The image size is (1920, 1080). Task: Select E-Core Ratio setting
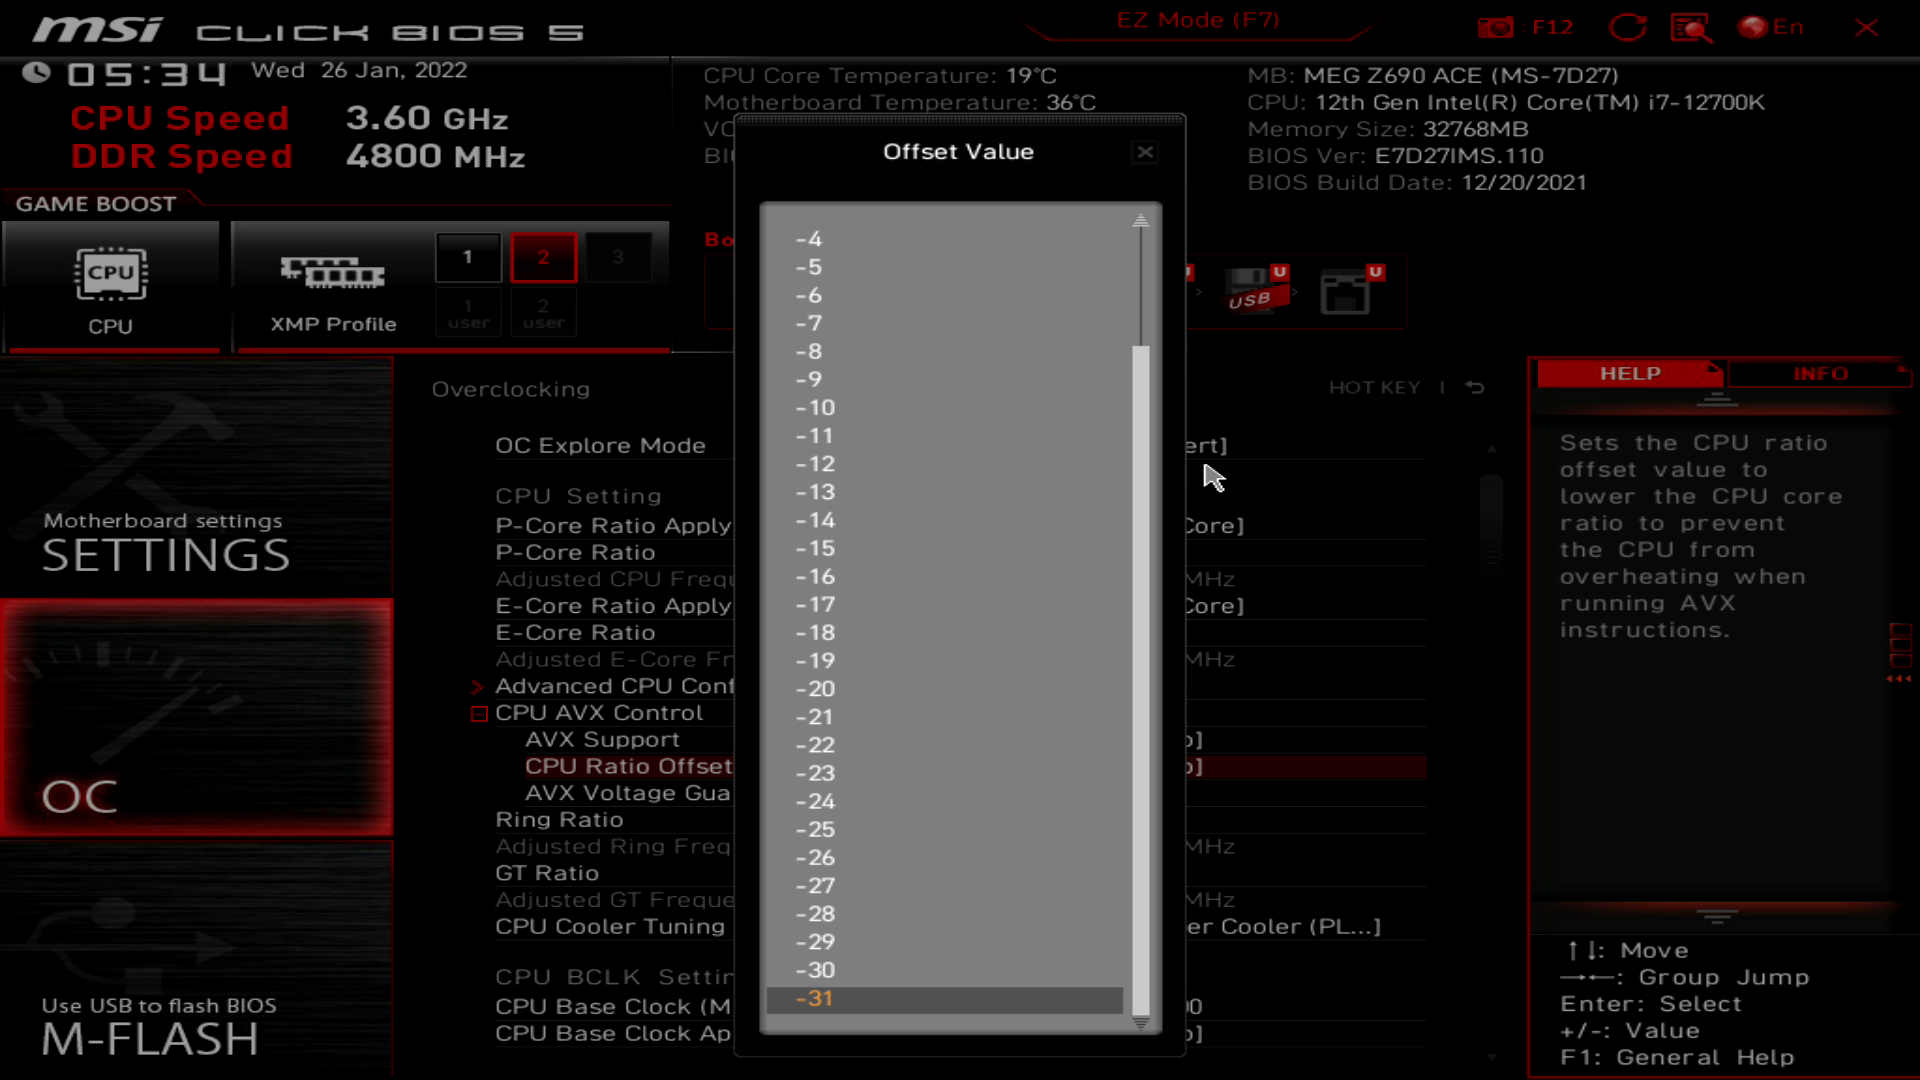point(575,633)
